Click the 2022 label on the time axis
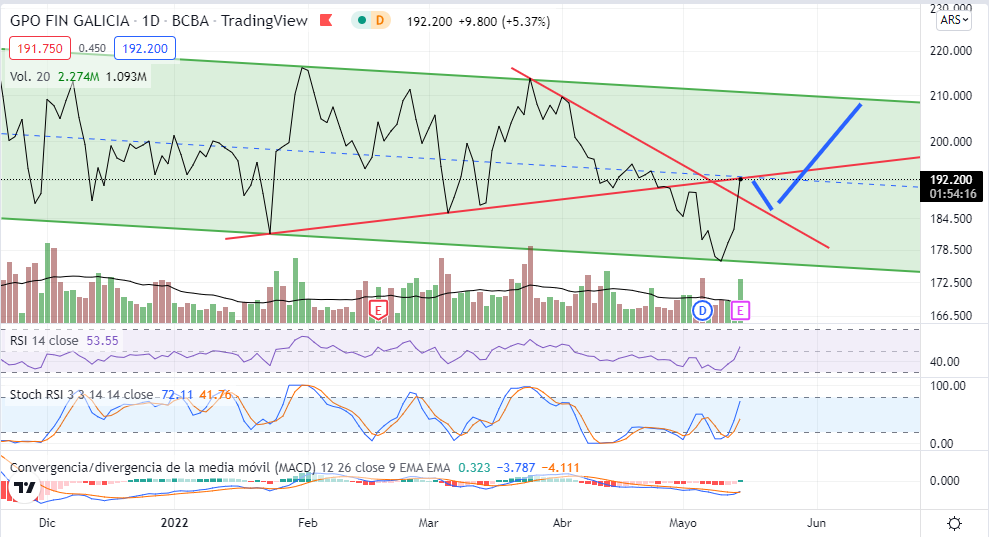989x537 pixels. pyautogui.click(x=175, y=523)
